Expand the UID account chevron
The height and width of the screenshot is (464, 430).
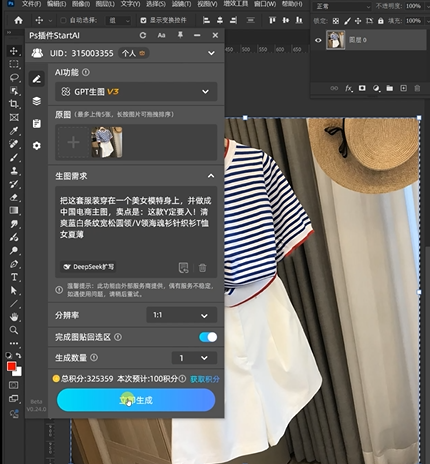tap(211, 53)
